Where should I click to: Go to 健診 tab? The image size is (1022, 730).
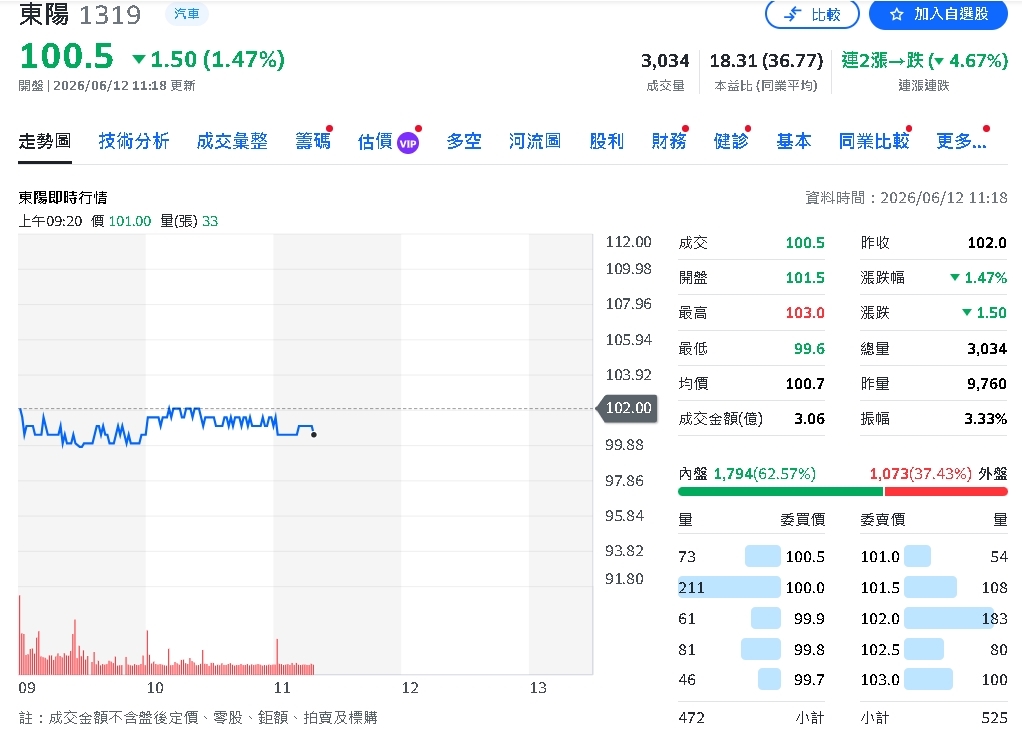point(731,141)
